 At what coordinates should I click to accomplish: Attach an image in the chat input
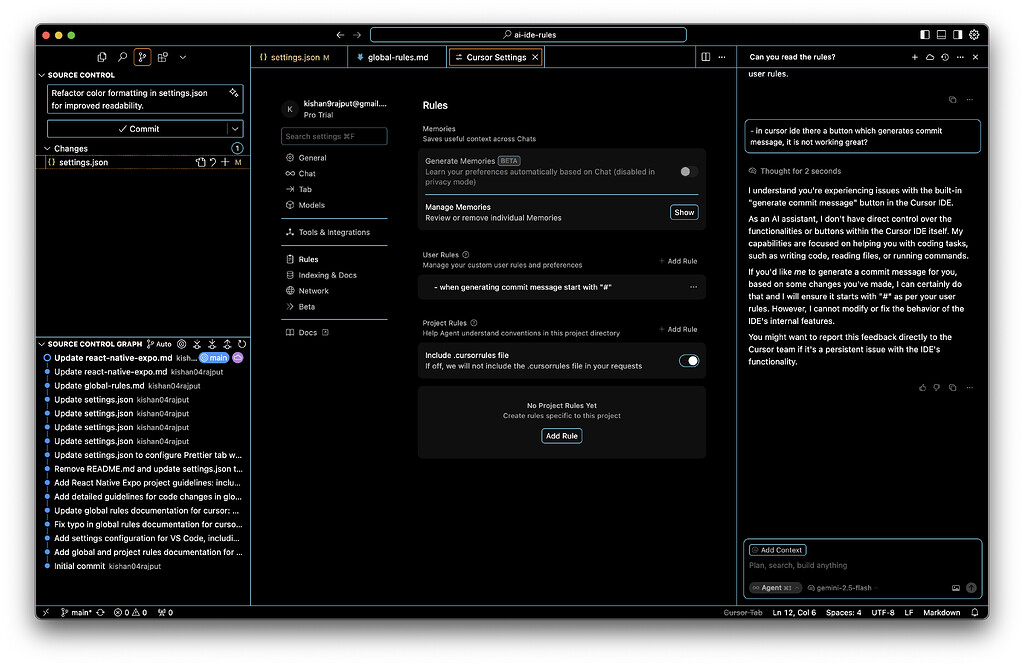954,588
